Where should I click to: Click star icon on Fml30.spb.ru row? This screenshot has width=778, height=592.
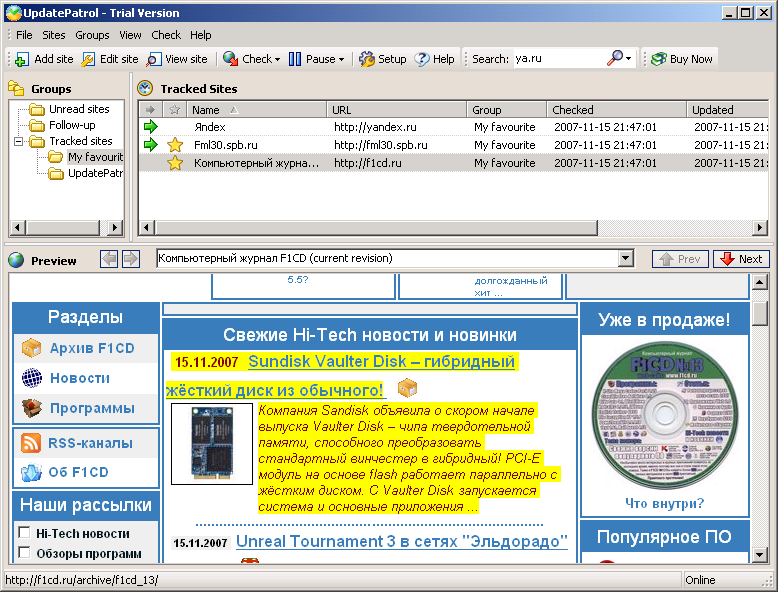pyautogui.click(x=175, y=145)
